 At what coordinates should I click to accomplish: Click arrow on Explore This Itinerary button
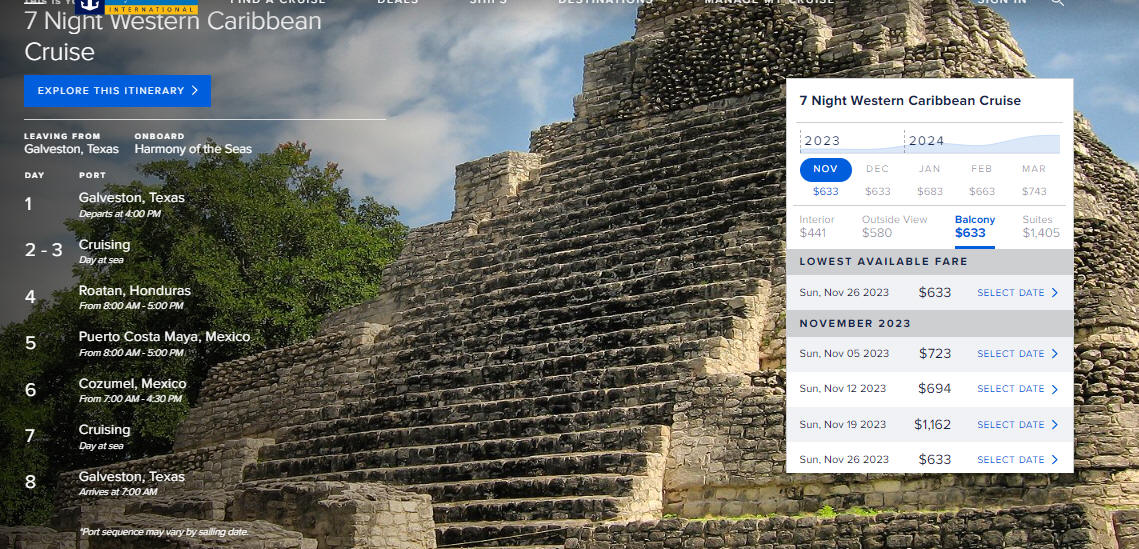(x=195, y=91)
